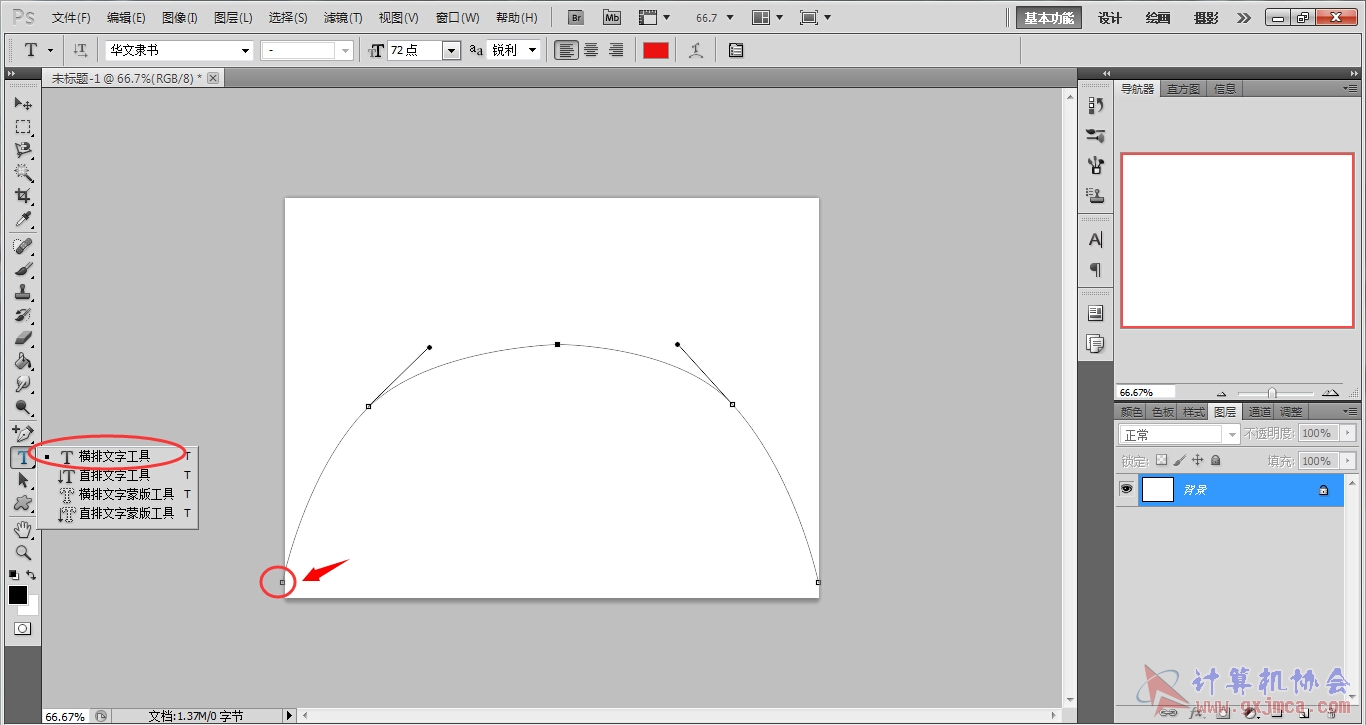Align text right

615,50
